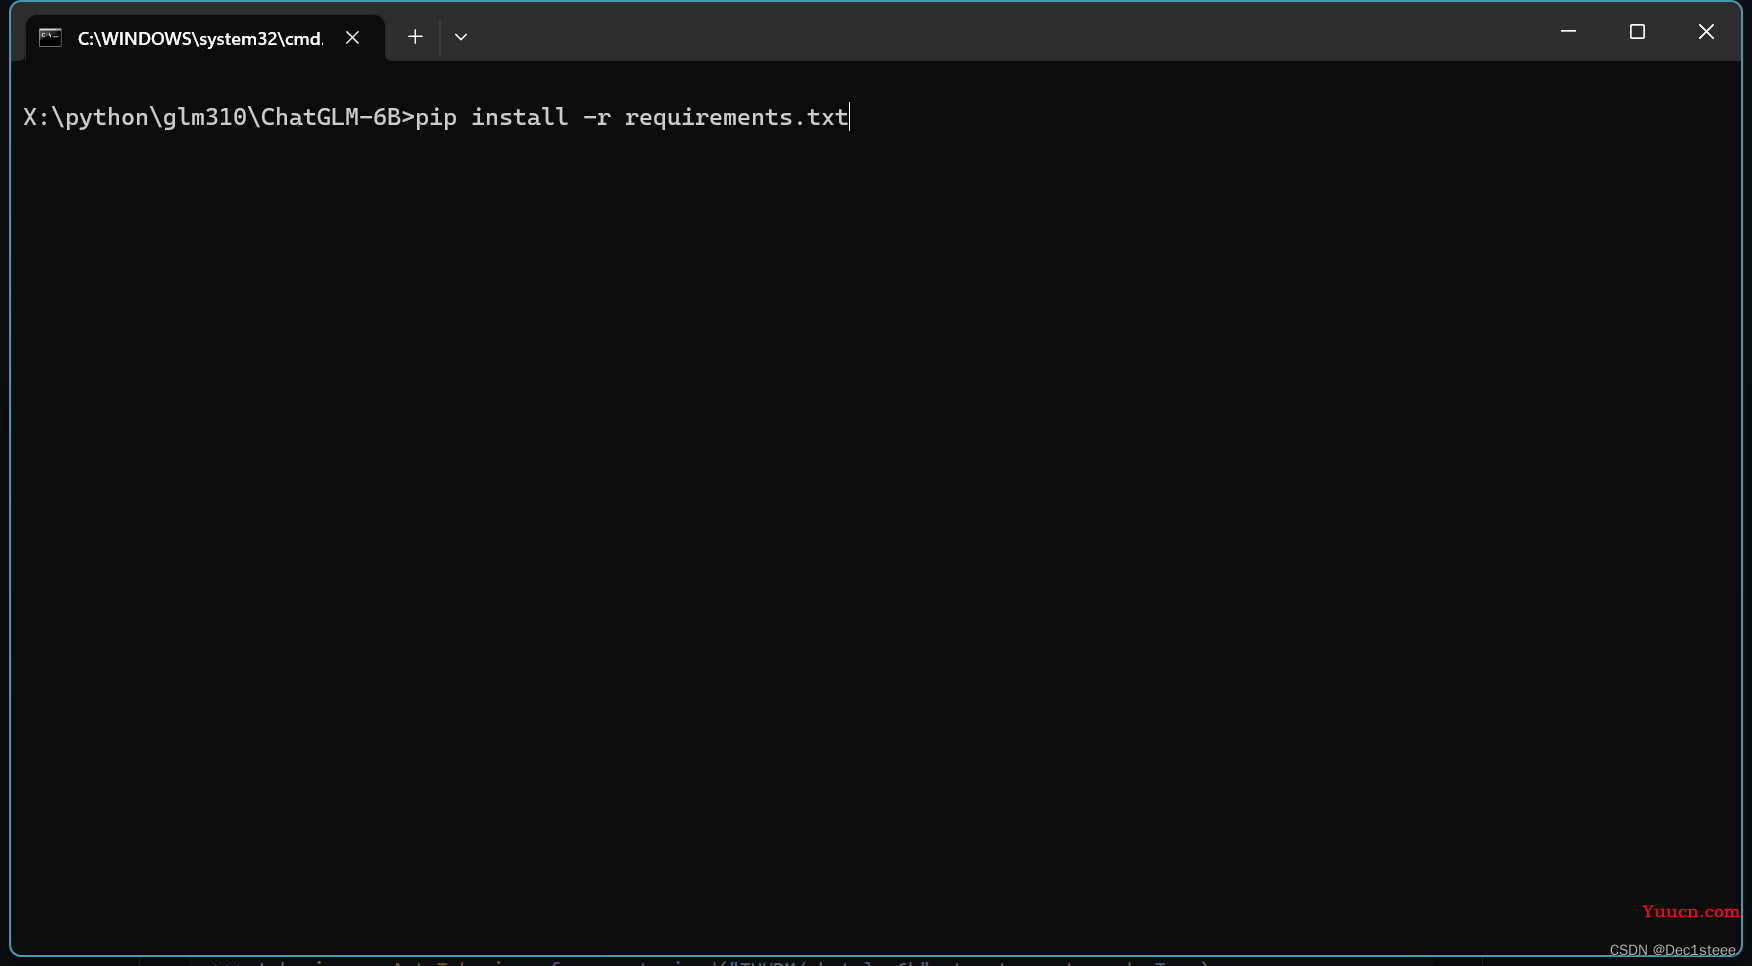Viewport: 1752px width, 966px height.
Task: Click the word "install" in the command line
Action: coord(520,117)
